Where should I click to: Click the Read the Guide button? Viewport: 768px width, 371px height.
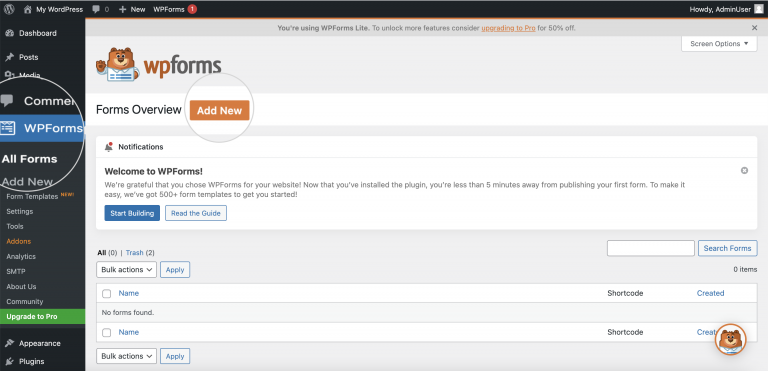click(x=196, y=213)
